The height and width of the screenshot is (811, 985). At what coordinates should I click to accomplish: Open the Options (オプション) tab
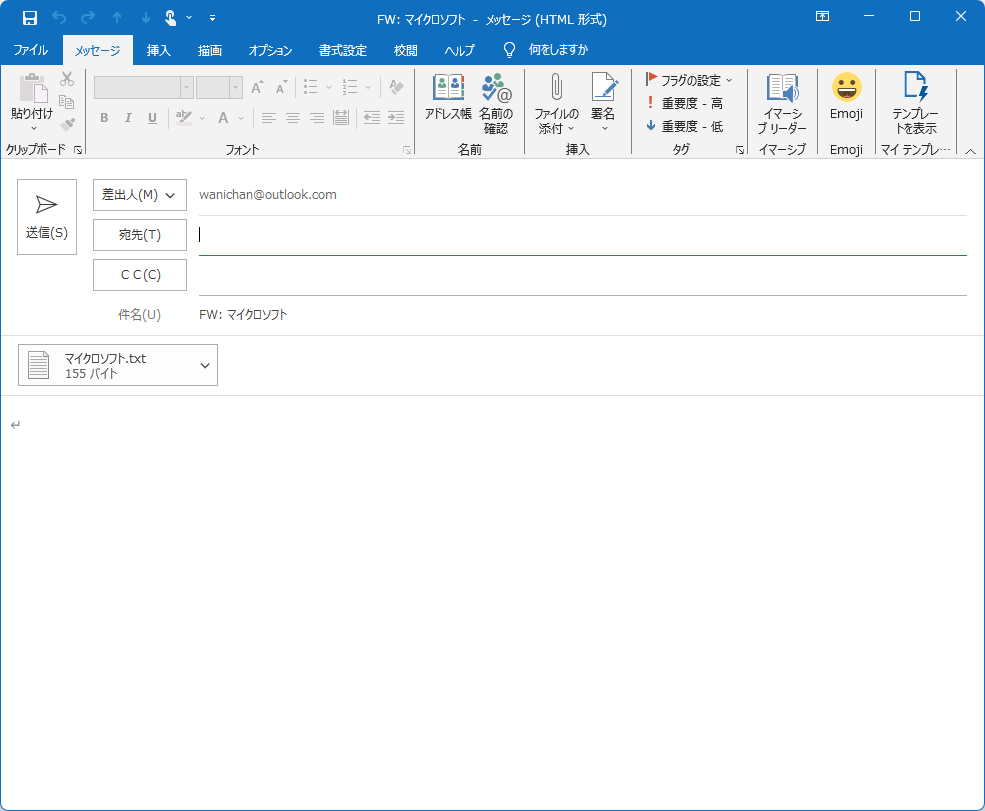tap(270, 50)
